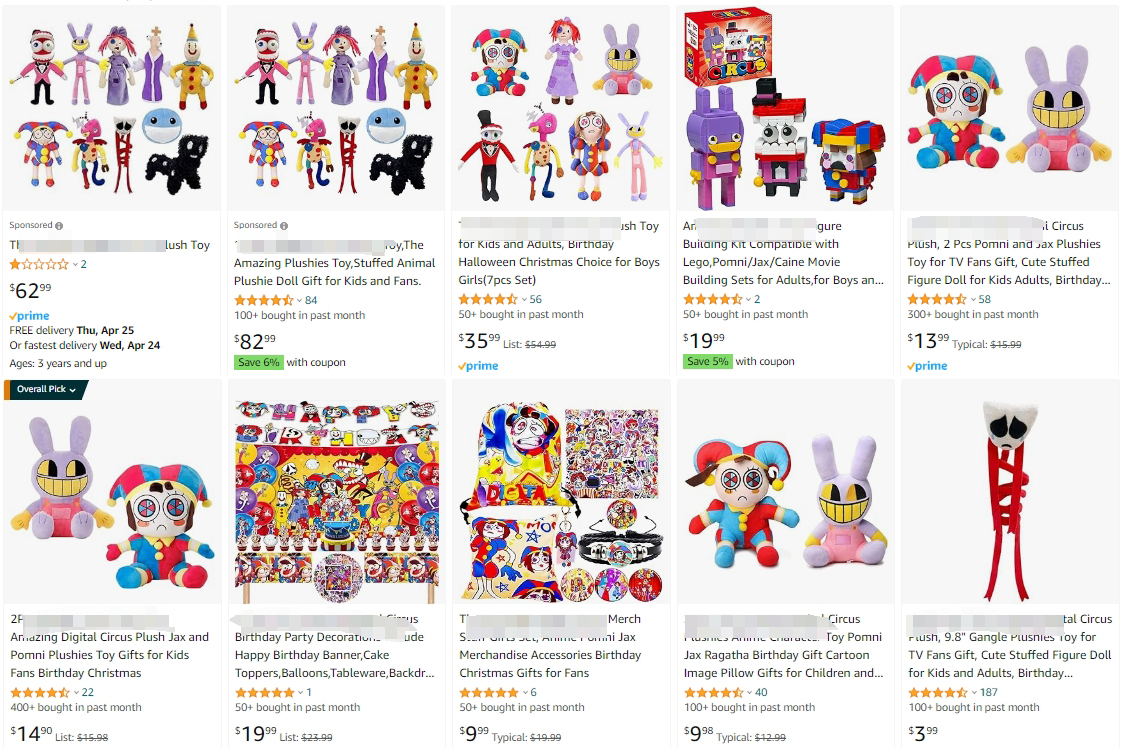Click the star rating of the Lego-compatible building kit

pyautogui.click(x=712, y=299)
